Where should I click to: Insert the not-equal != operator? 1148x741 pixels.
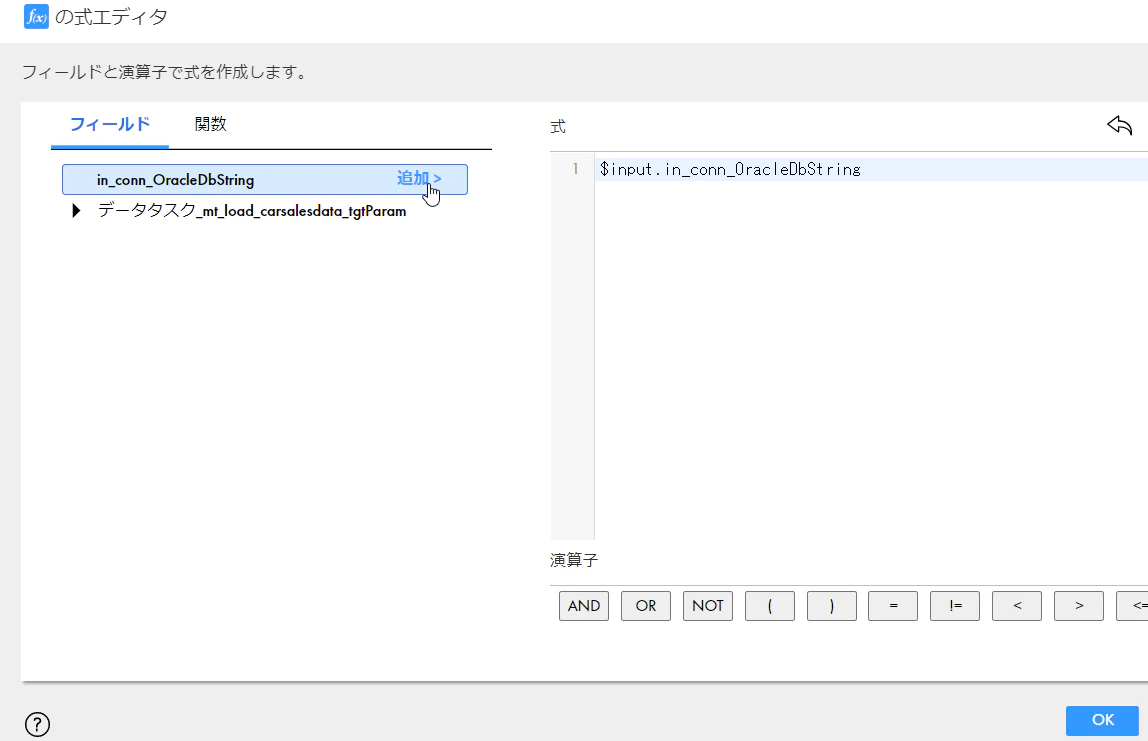pos(955,606)
